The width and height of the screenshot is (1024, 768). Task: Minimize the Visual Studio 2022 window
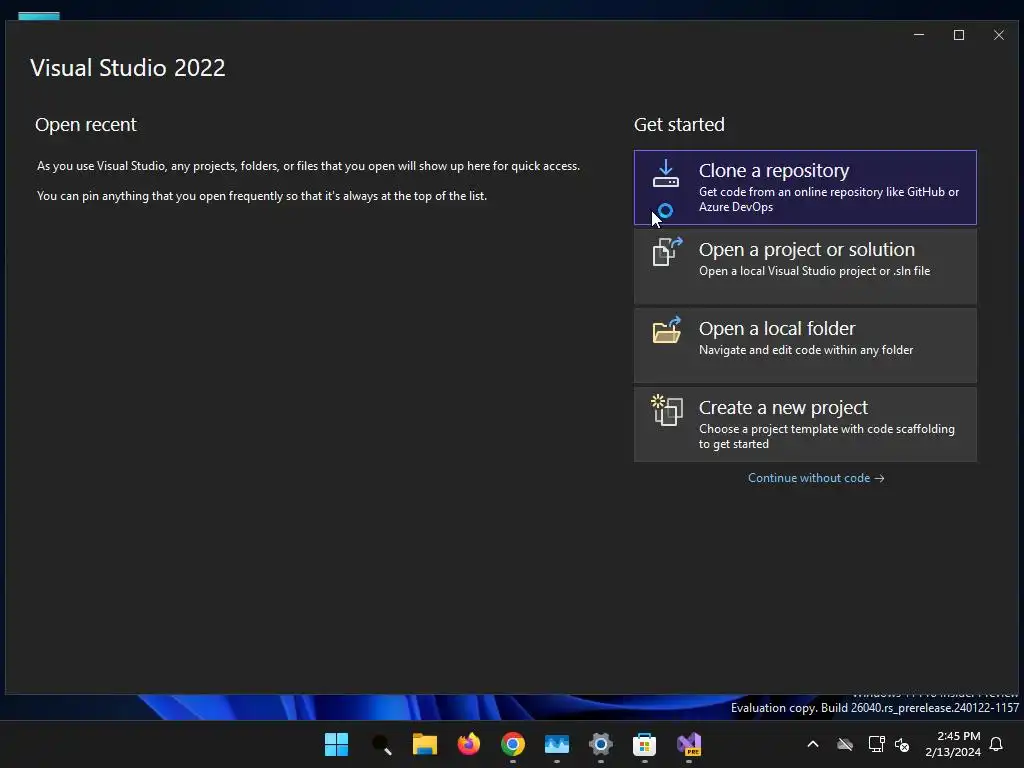point(919,35)
